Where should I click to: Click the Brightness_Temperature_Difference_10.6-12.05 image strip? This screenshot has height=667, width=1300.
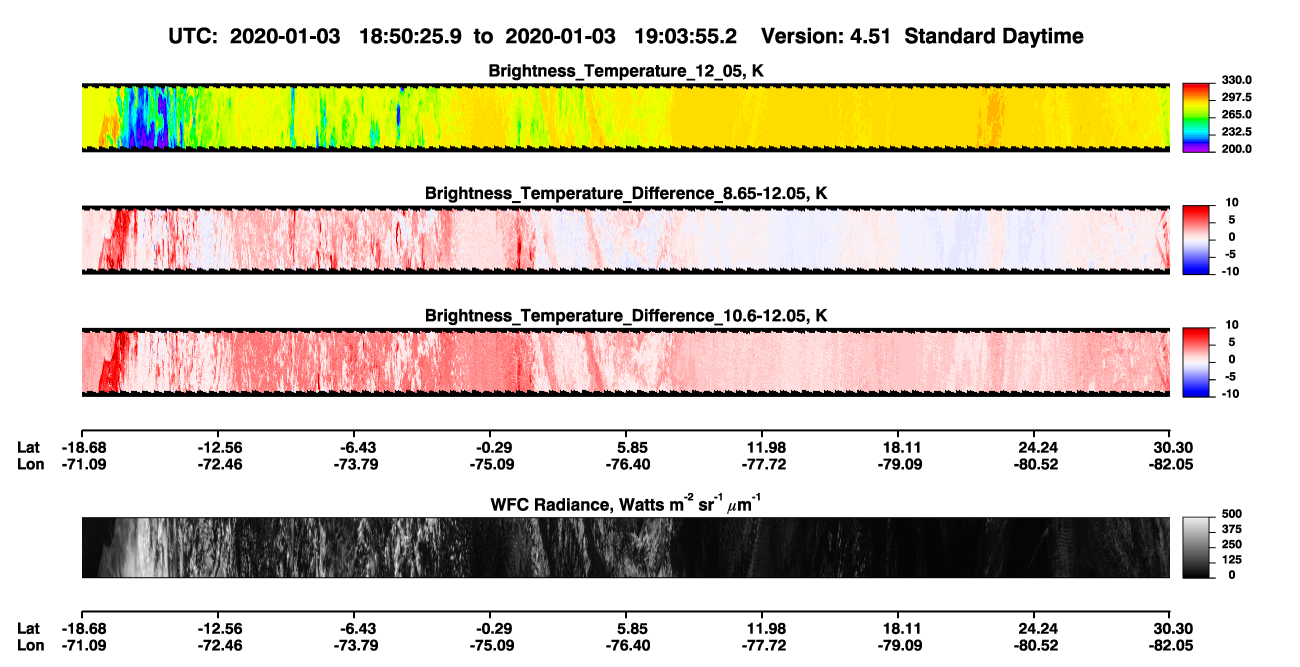tap(625, 361)
